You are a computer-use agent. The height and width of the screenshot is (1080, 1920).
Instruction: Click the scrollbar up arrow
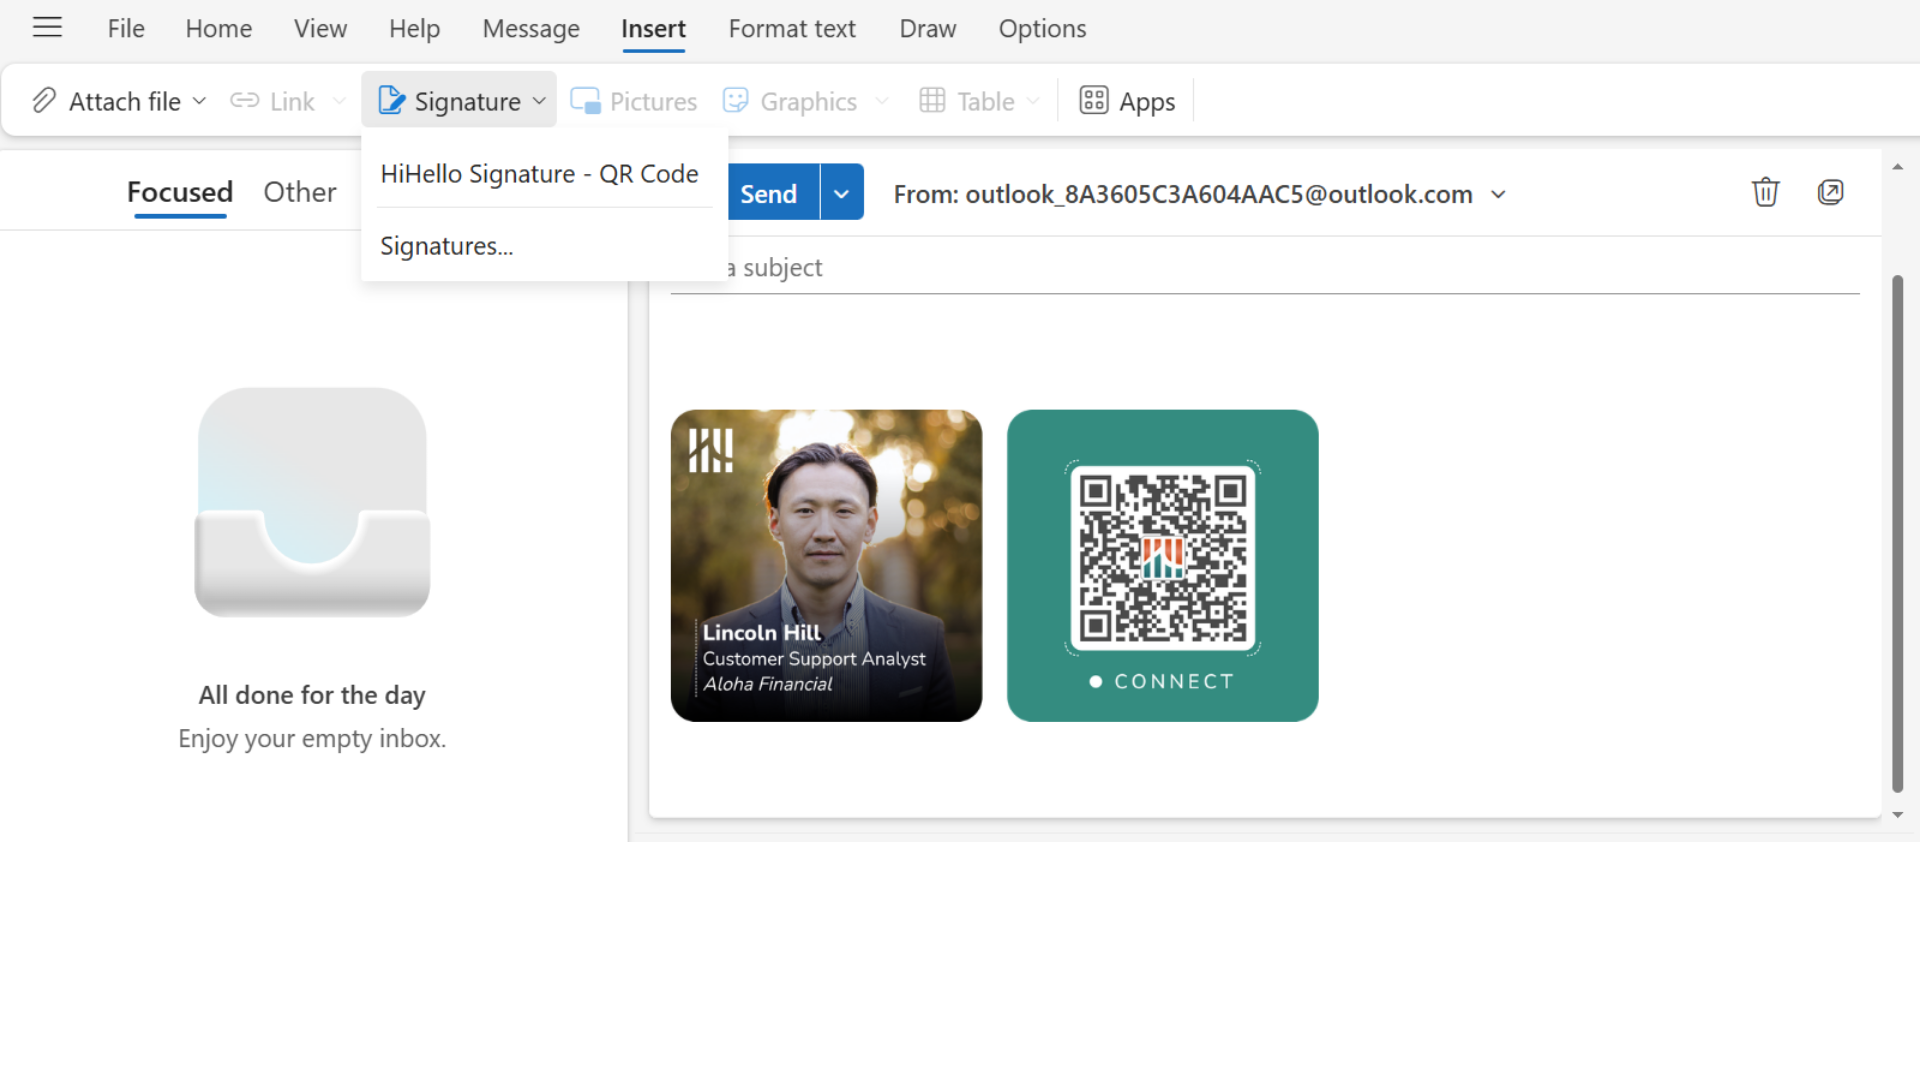[x=1897, y=167]
